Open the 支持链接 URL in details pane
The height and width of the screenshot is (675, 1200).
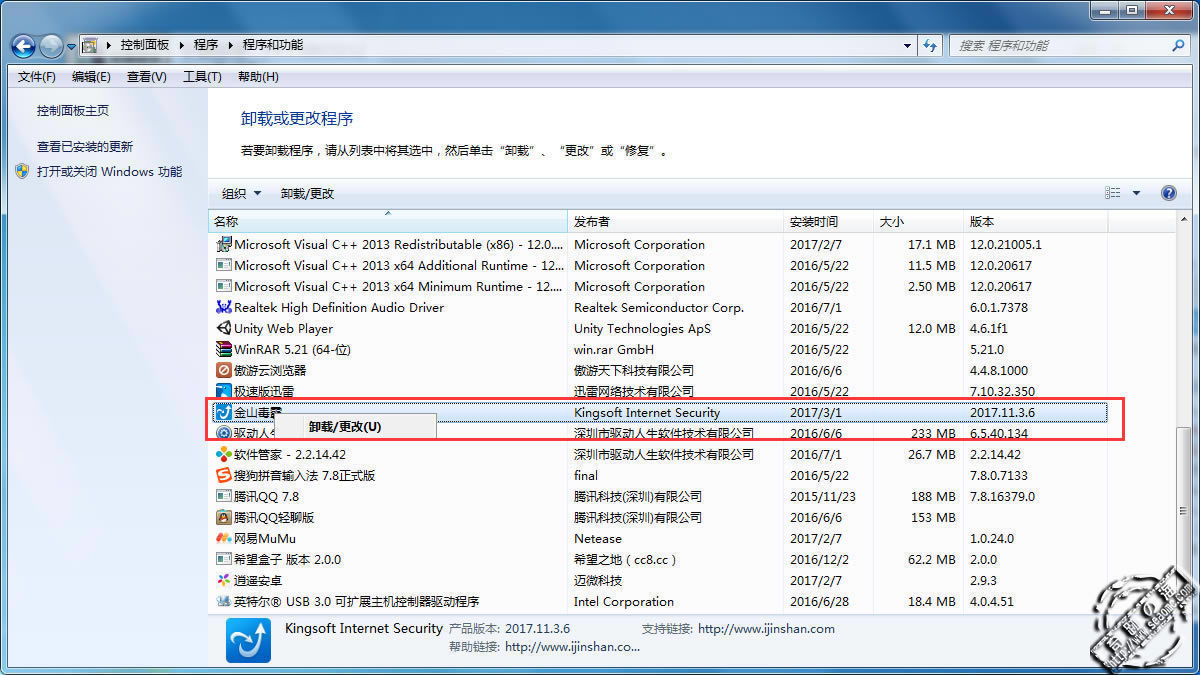(766, 629)
